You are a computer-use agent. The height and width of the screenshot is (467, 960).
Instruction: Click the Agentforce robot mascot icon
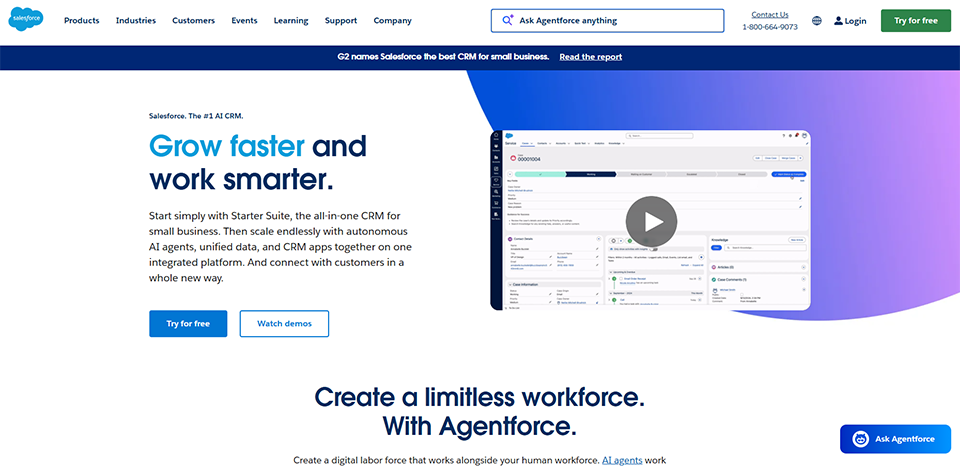[x=861, y=439]
